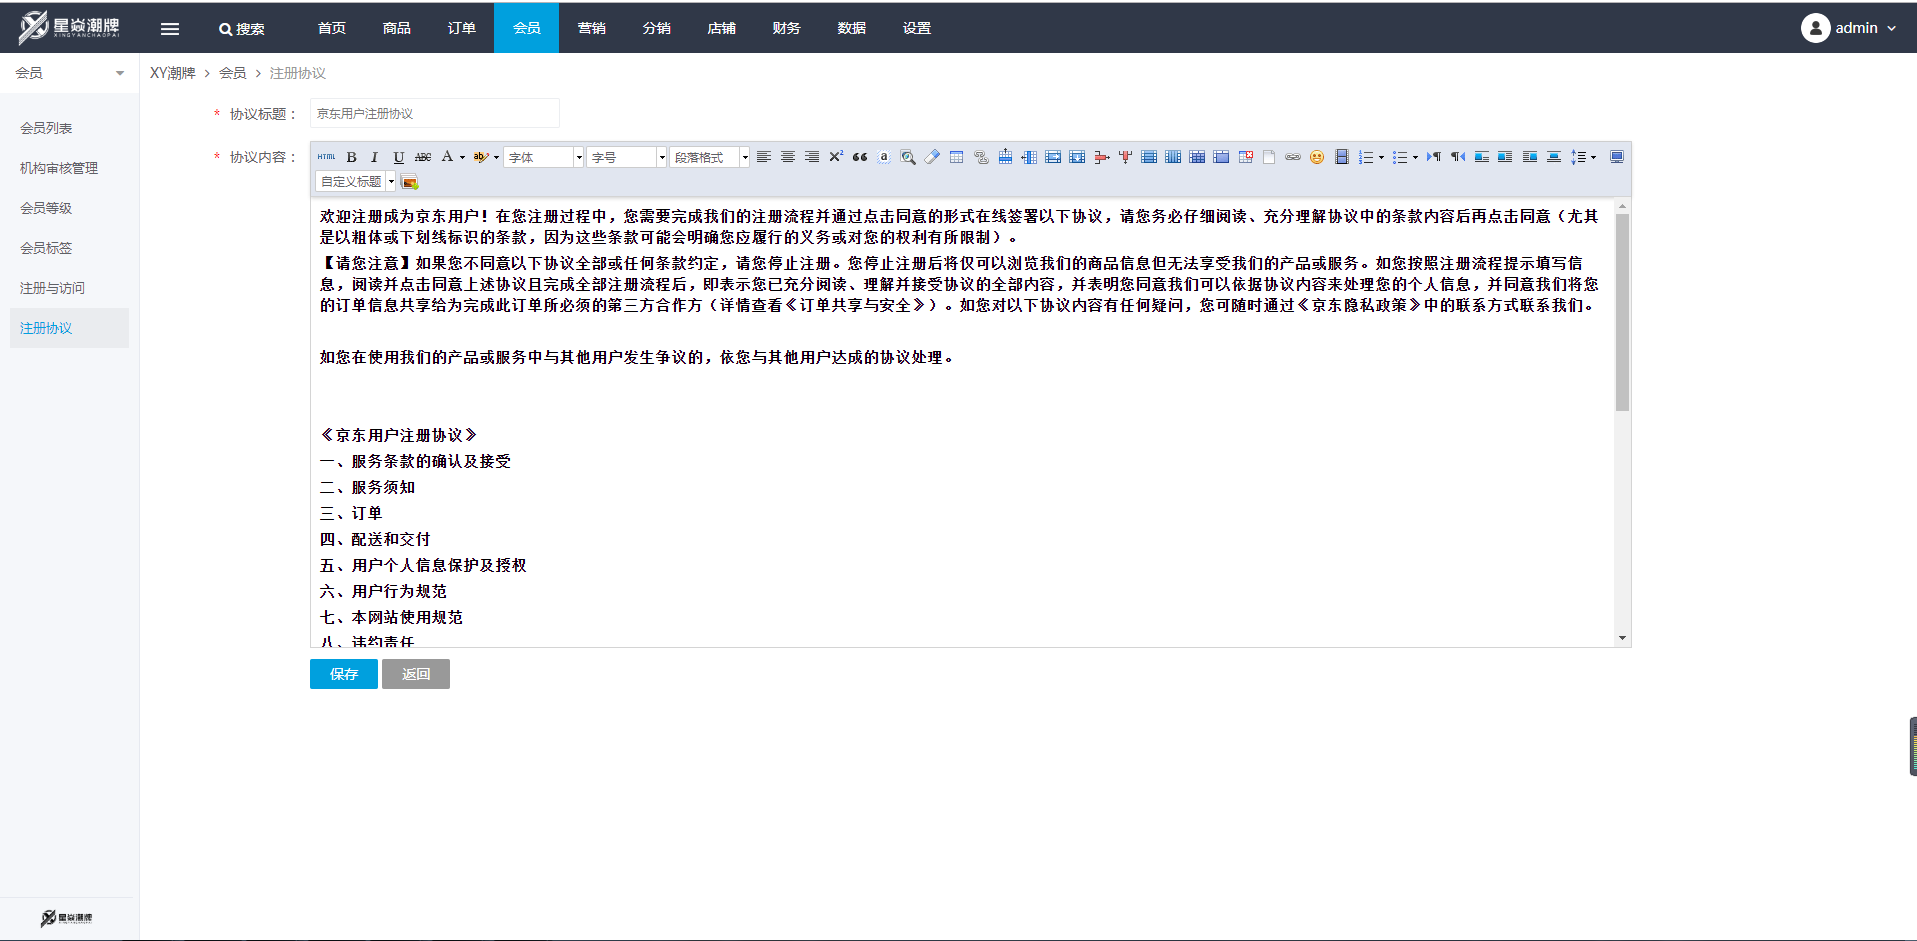Open the 财务 top navigation tab
The image size is (1917, 941).
(x=786, y=28)
